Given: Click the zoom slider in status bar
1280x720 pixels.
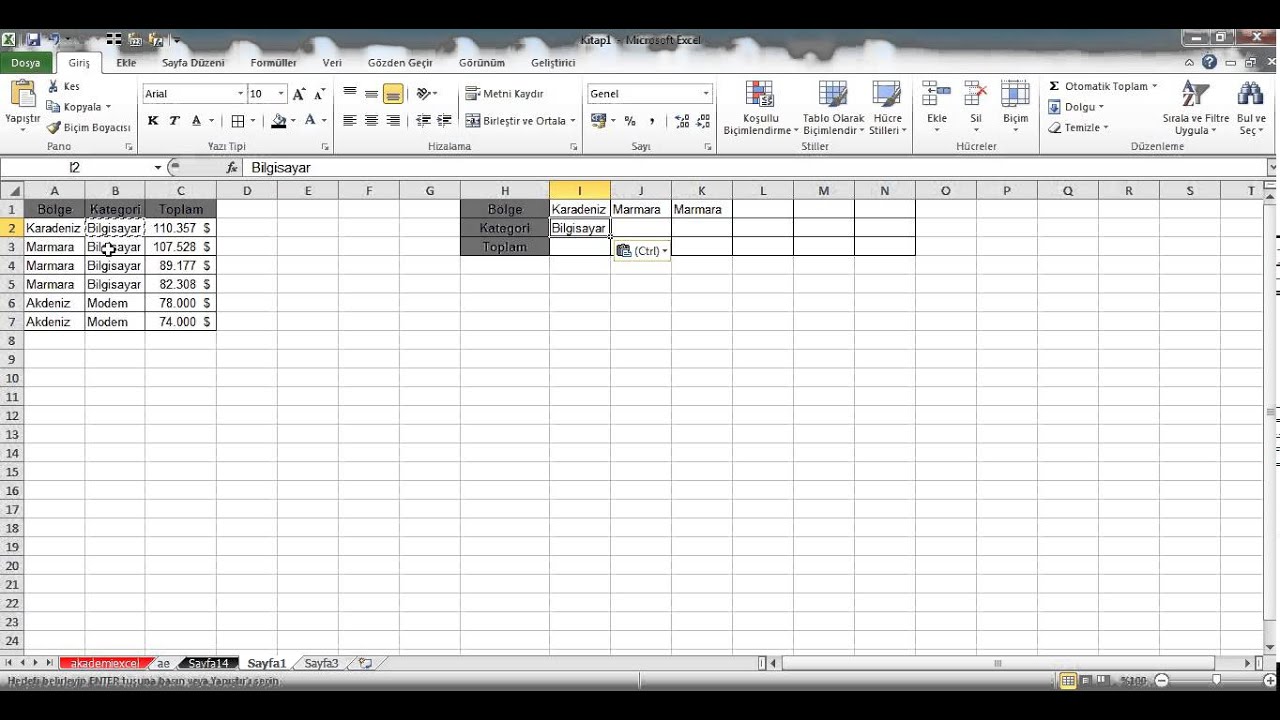Looking at the screenshot, I should [1216, 680].
